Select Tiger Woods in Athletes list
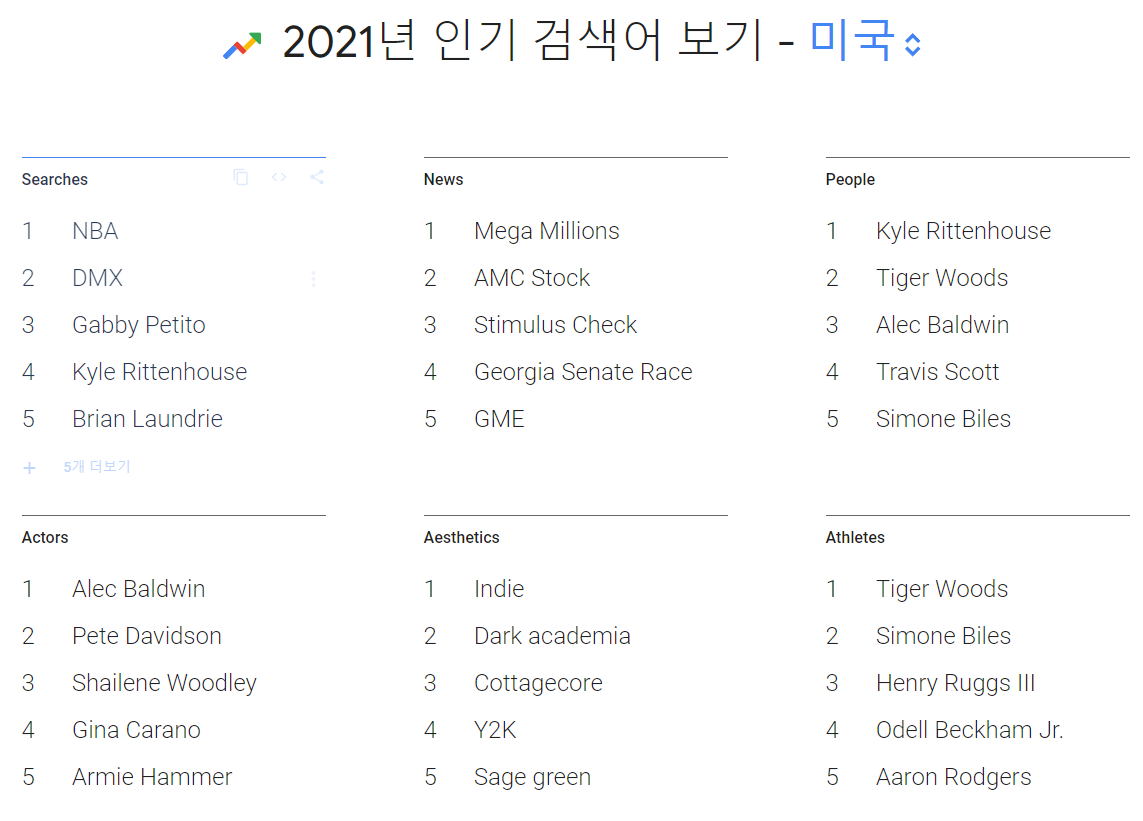The height and width of the screenshot is (821, 1143). [942, 589]
